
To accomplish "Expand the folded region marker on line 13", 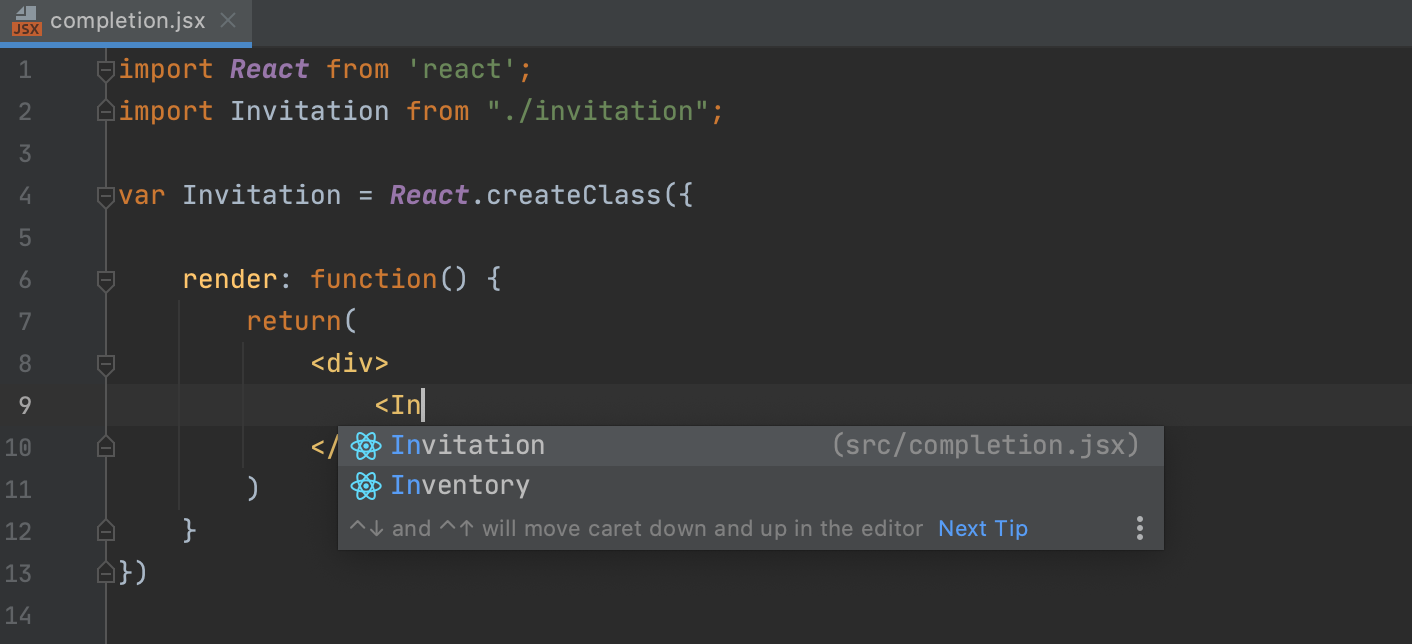I will pos(105,572).
